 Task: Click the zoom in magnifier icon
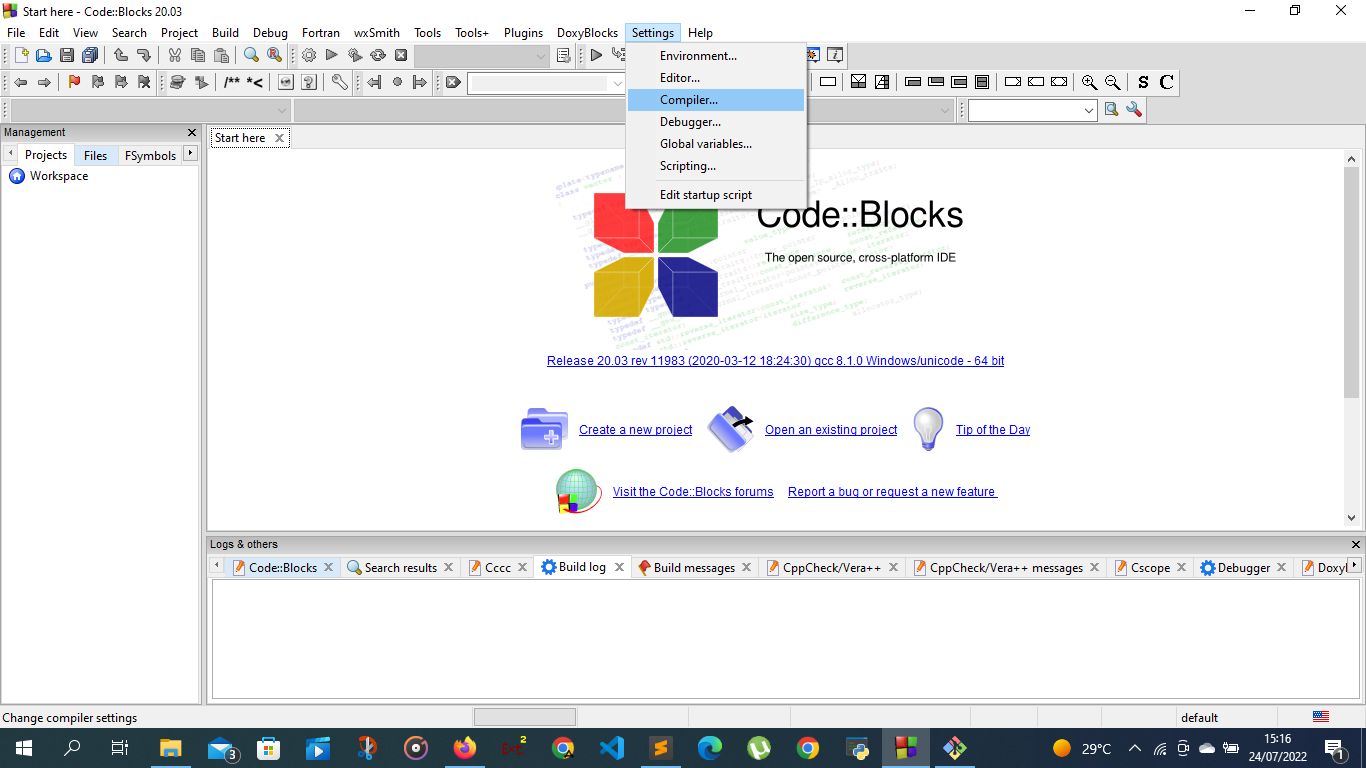click(1089, 82)
